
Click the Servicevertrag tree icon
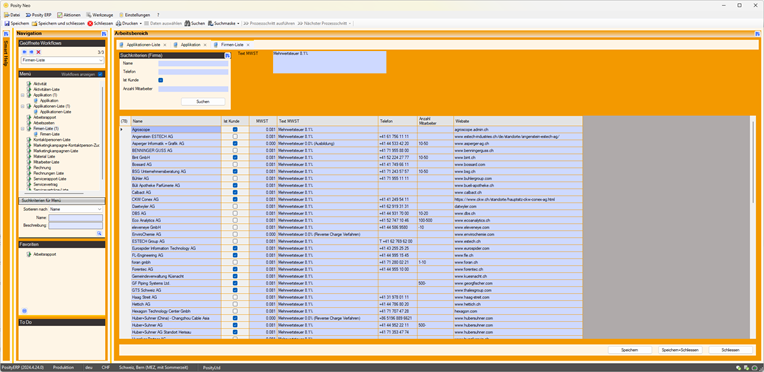(29, 184)
